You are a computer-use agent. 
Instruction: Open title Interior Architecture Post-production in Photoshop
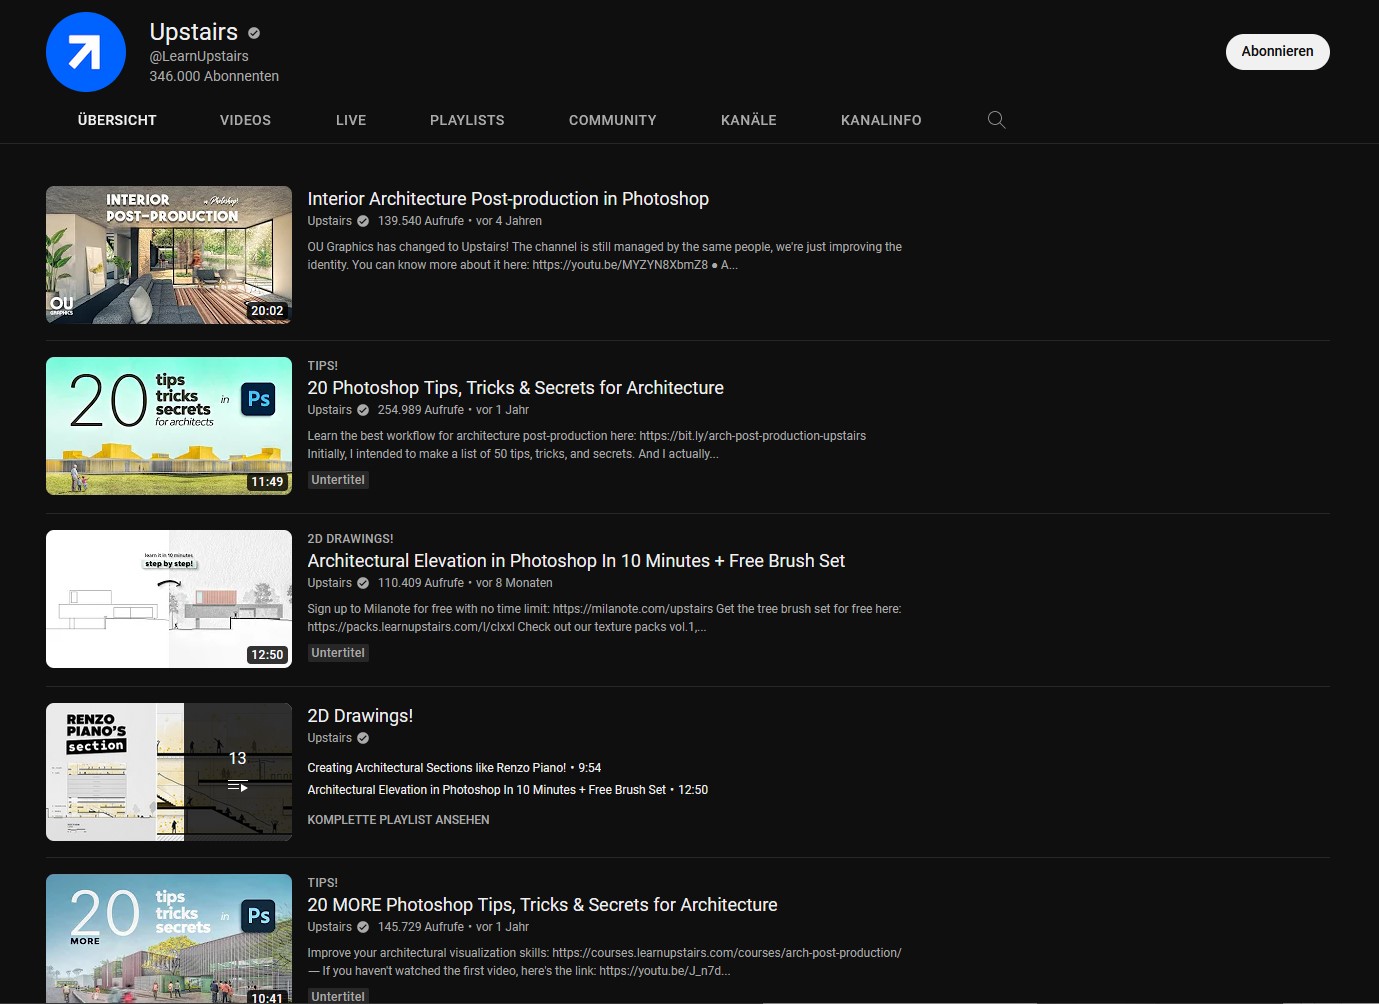coord(508,199)
